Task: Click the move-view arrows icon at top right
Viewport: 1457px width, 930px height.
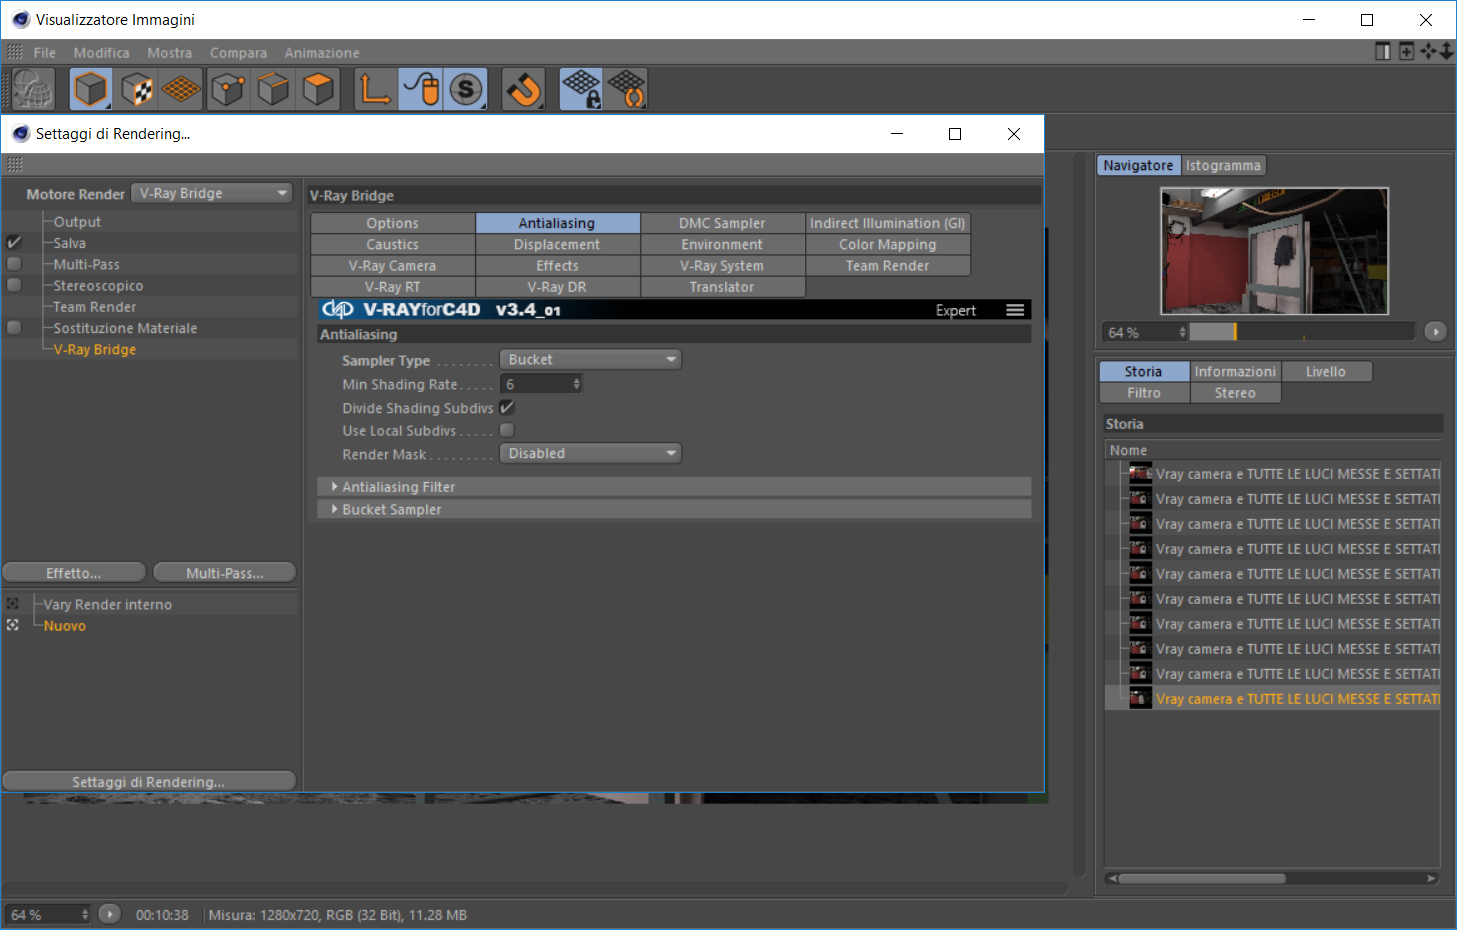Action: (1428, 51)
